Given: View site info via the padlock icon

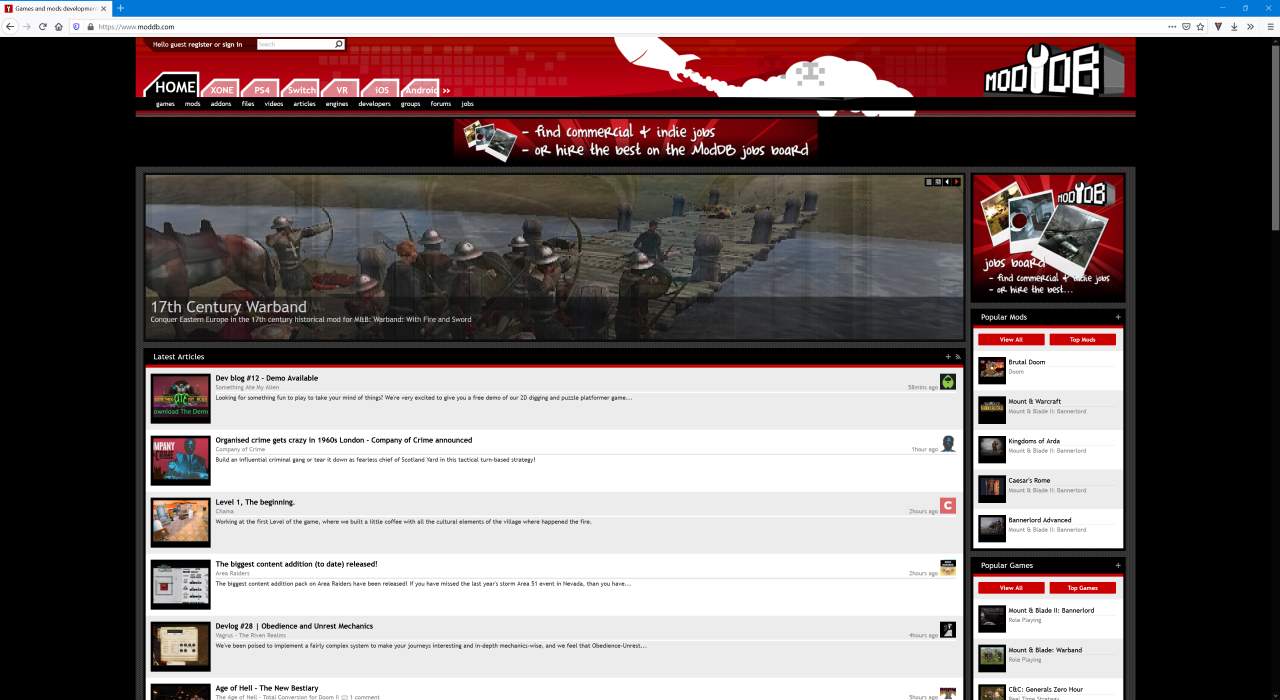Looking at the screenshot, I should point(90,27).
